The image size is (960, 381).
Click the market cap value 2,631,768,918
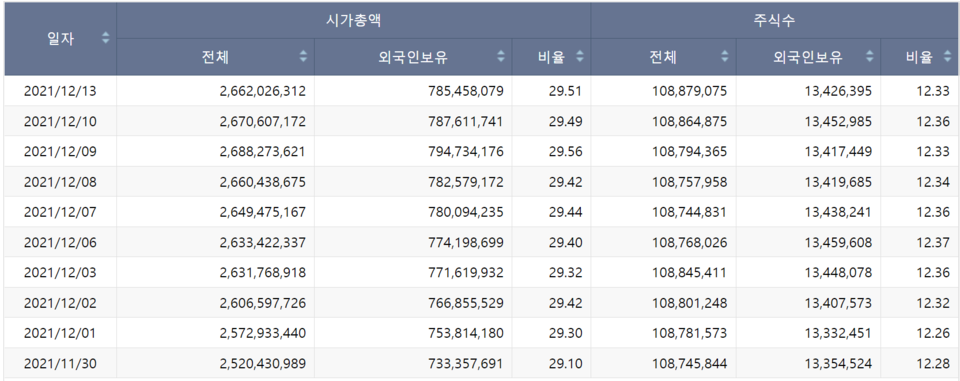pyautogui.click(x=263, y=273)
